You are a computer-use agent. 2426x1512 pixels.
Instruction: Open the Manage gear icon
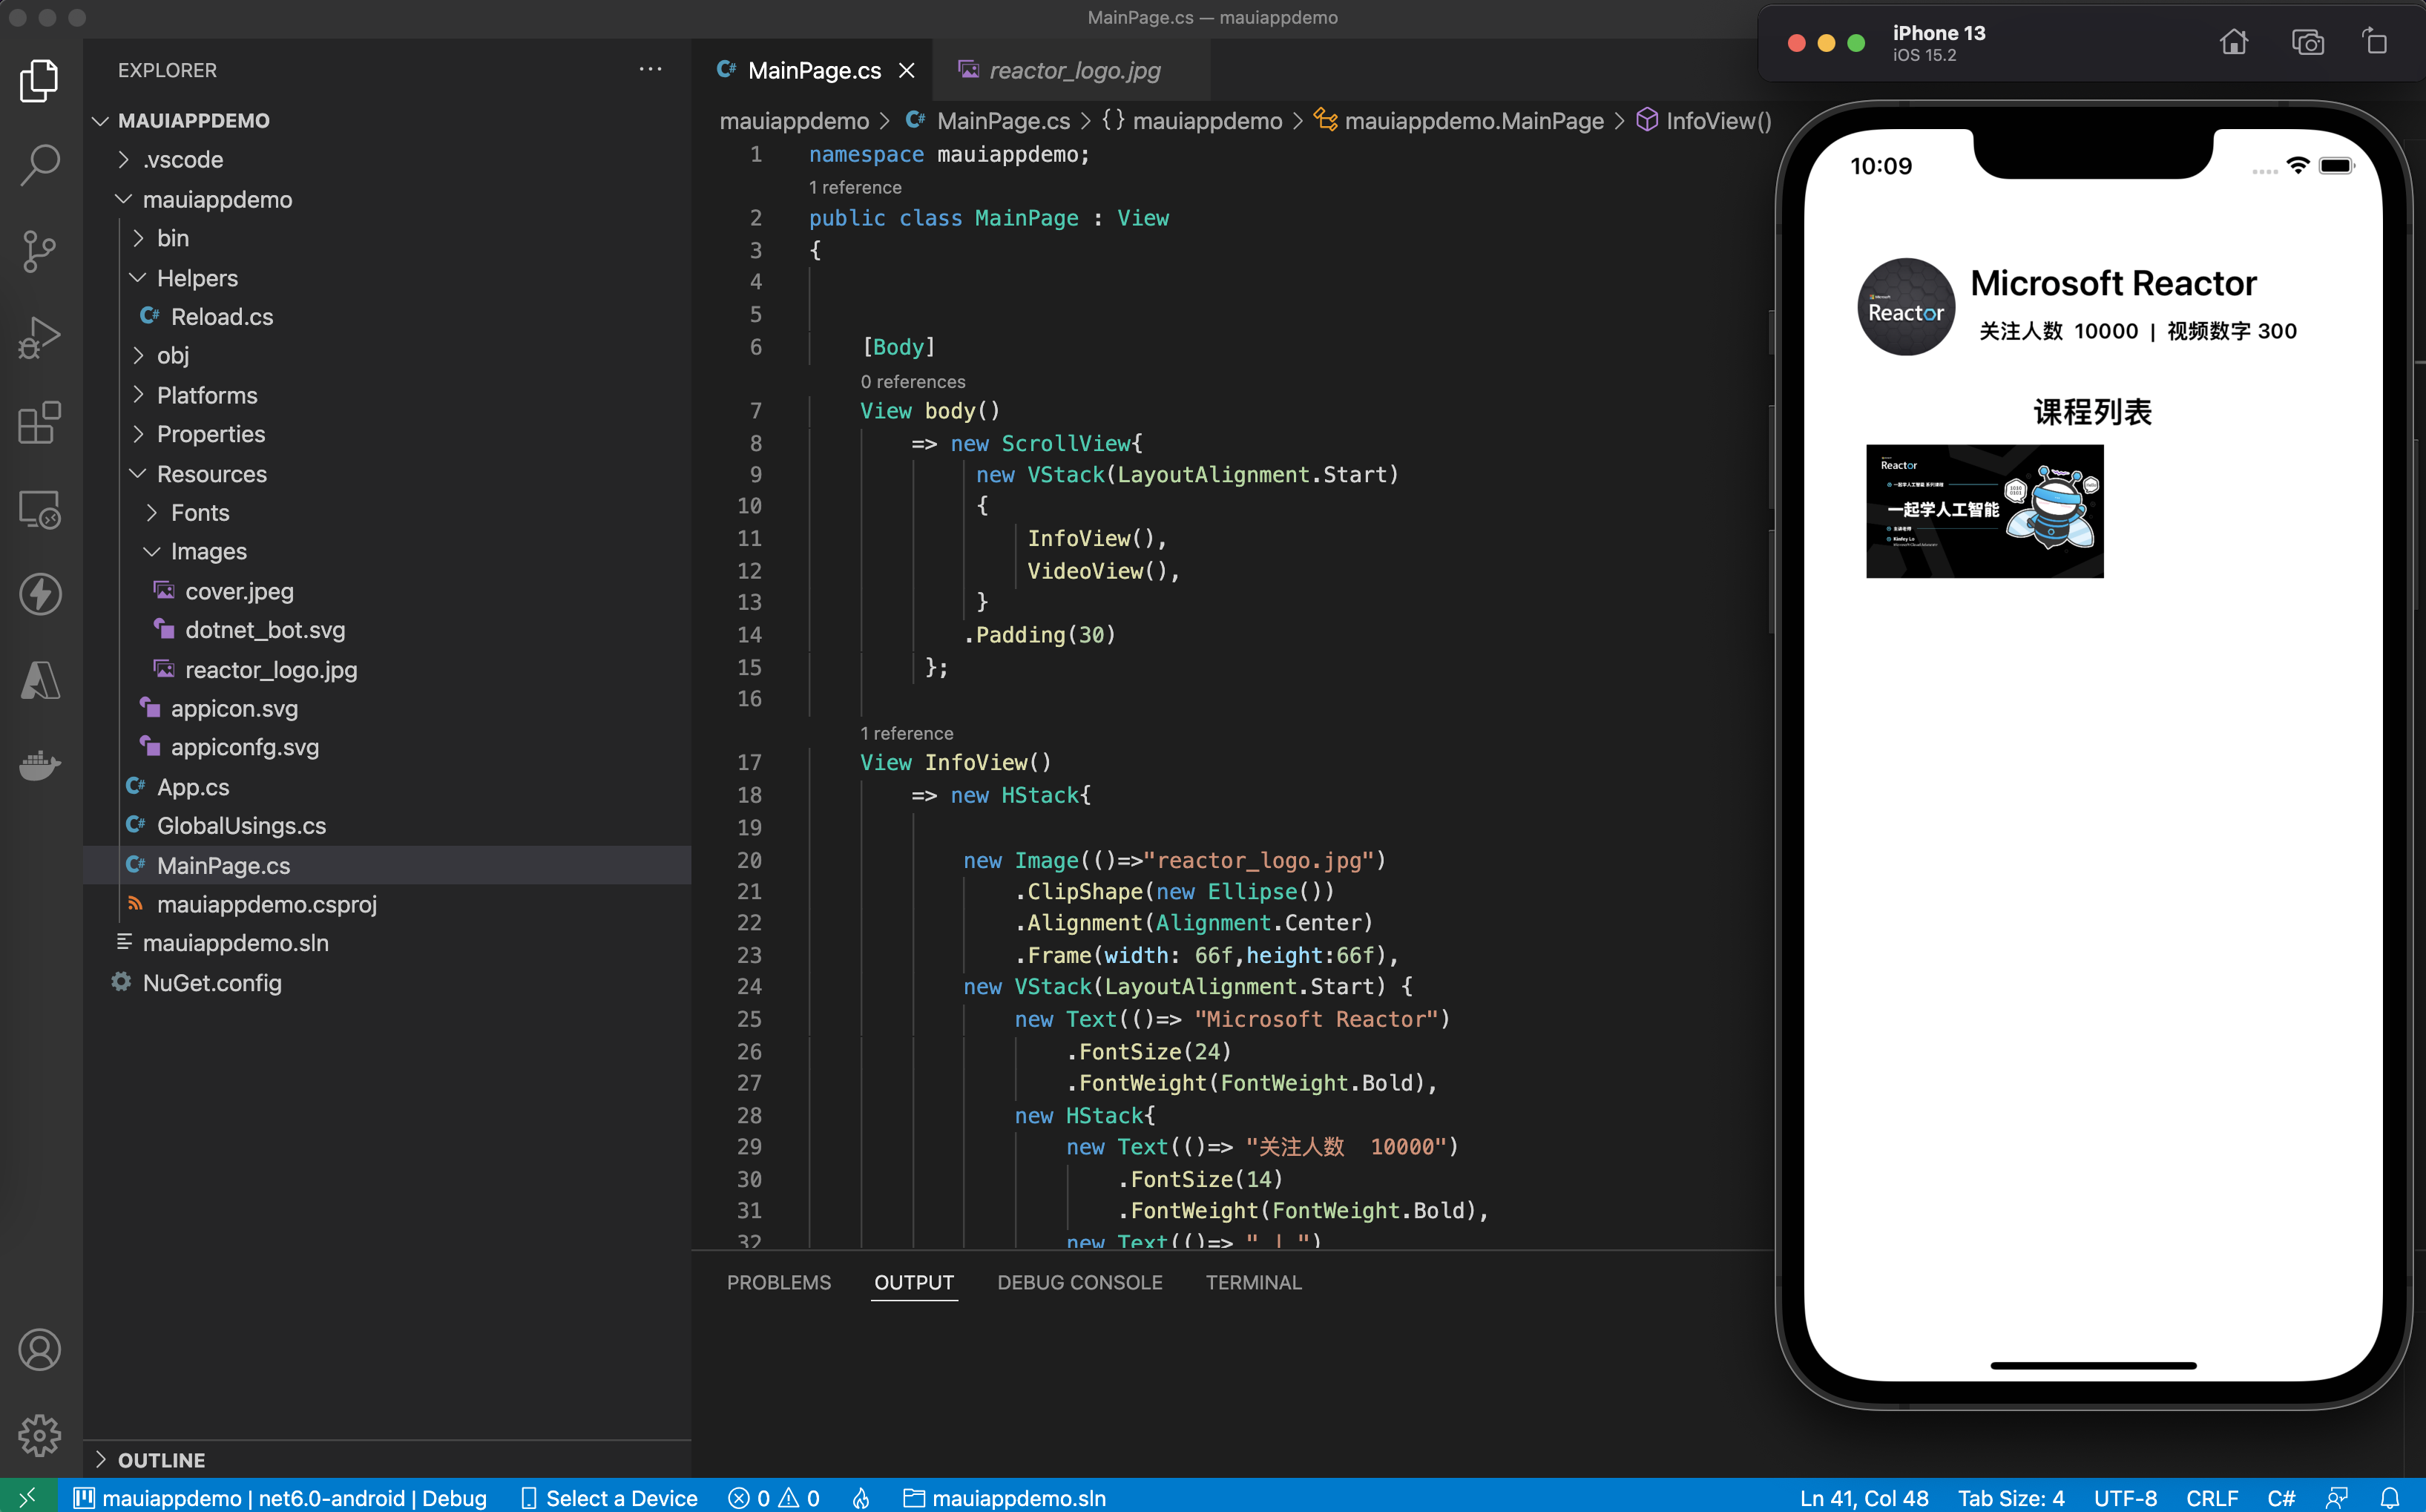coord(40,1436)
